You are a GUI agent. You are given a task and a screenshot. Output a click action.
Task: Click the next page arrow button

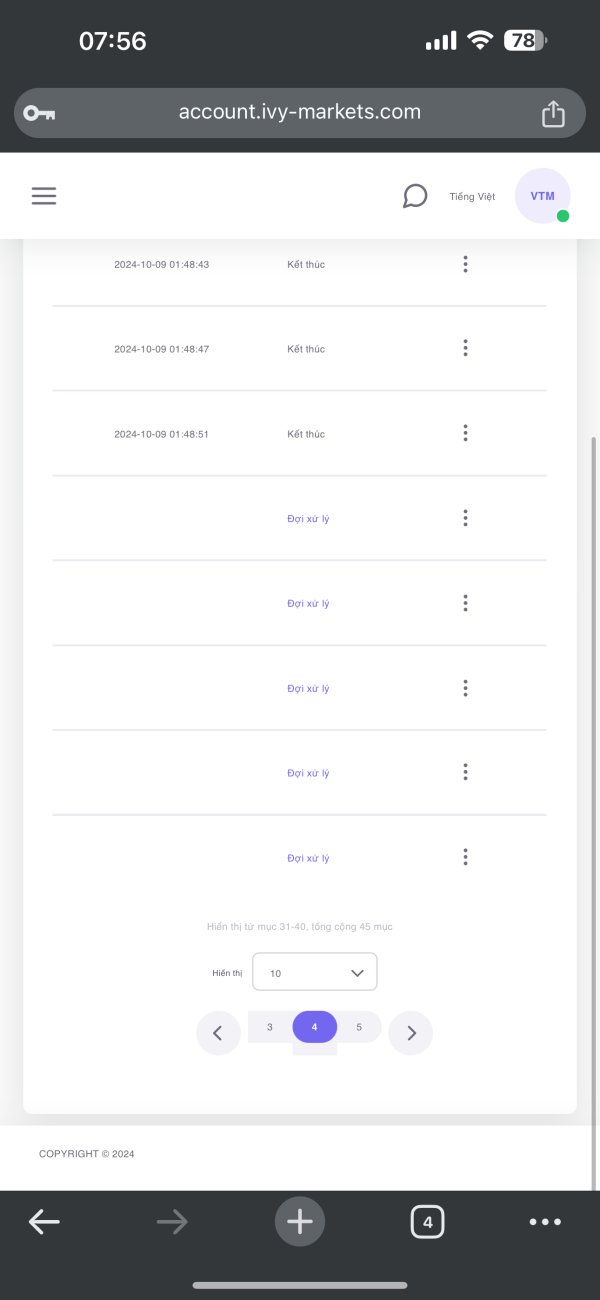[411, 1033]
